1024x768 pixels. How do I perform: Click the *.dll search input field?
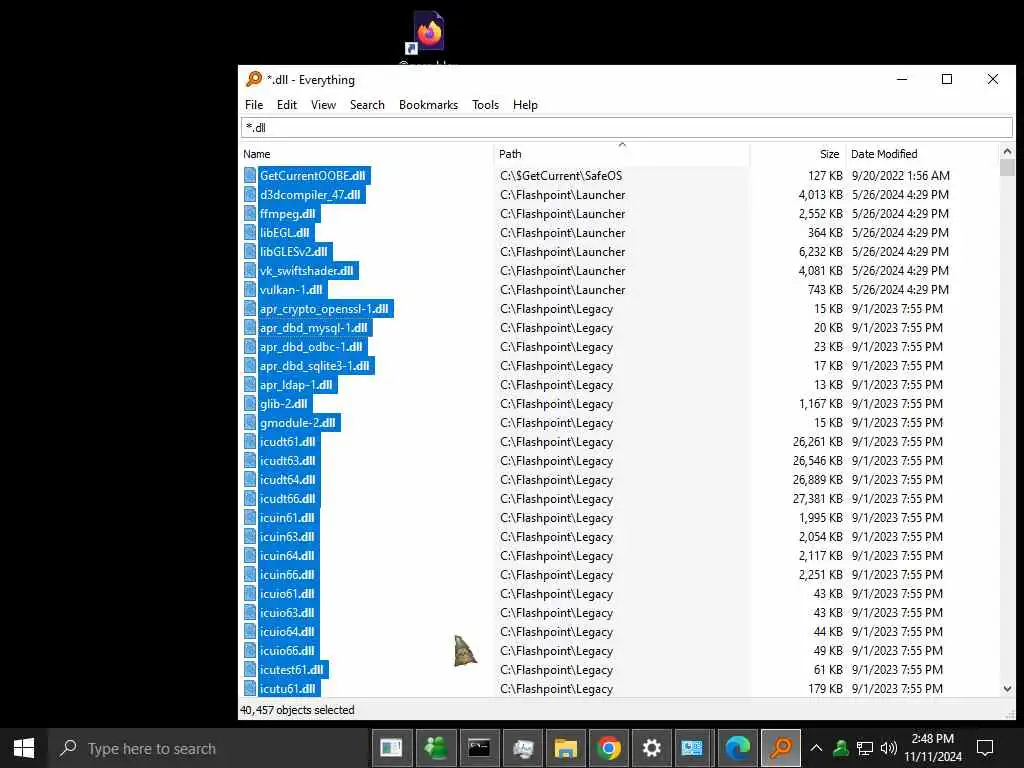click(x=626, y=127)
